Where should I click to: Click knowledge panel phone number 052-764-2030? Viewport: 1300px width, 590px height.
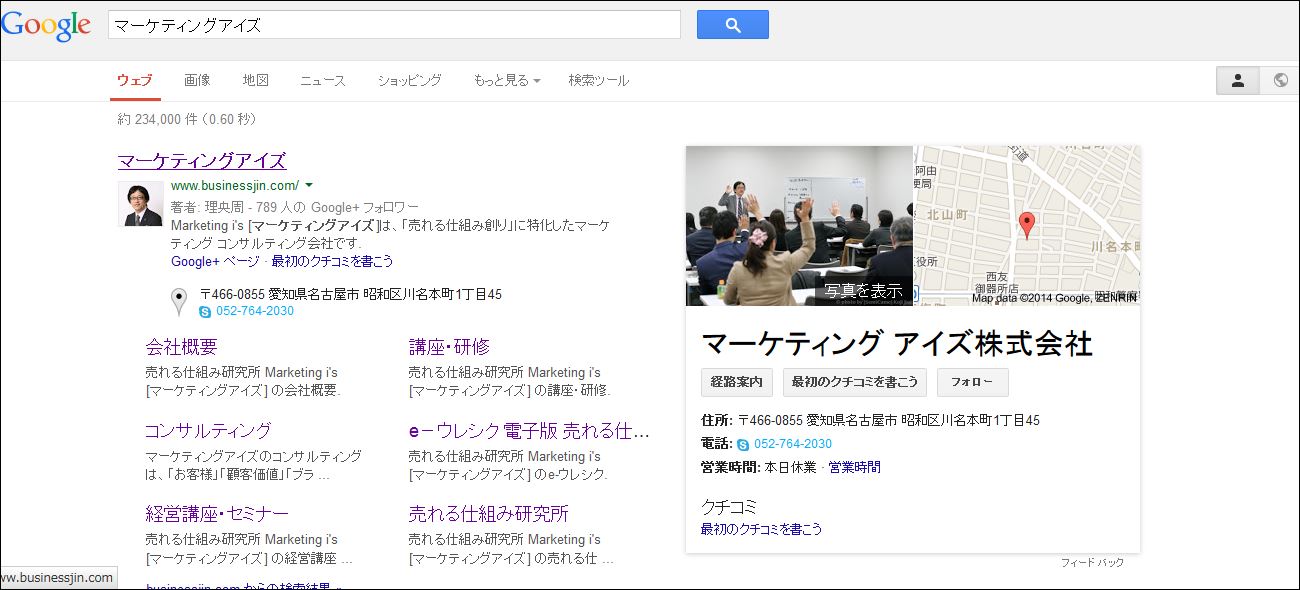coord(793,444)
